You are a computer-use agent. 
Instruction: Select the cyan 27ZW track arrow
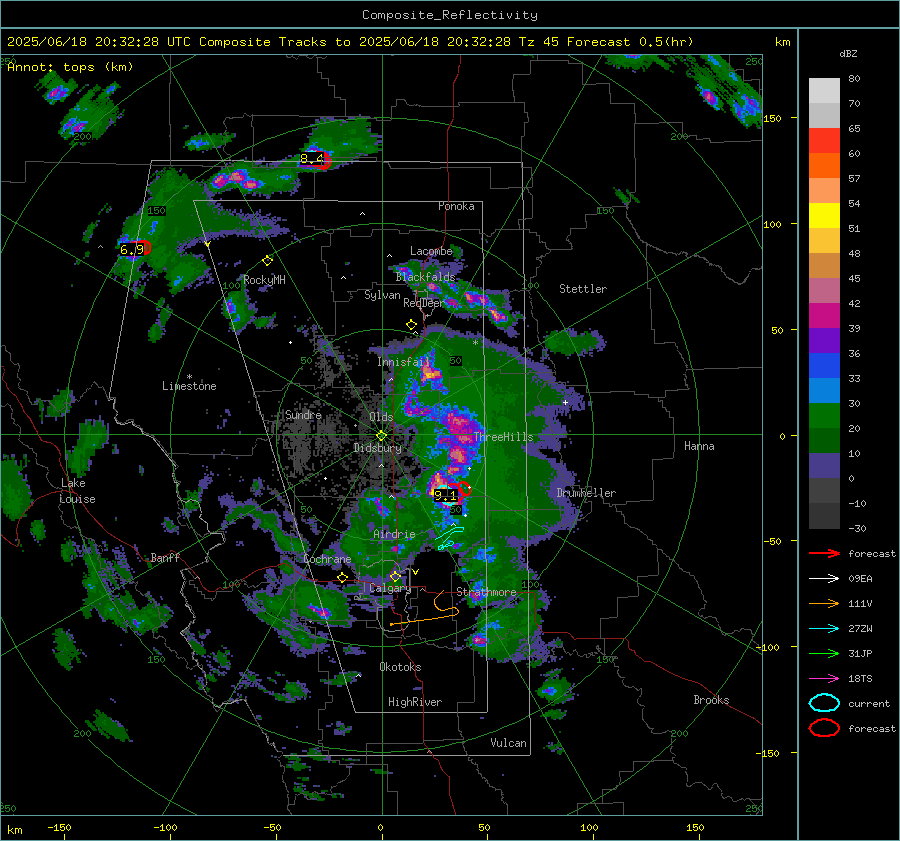pos(824,629)
